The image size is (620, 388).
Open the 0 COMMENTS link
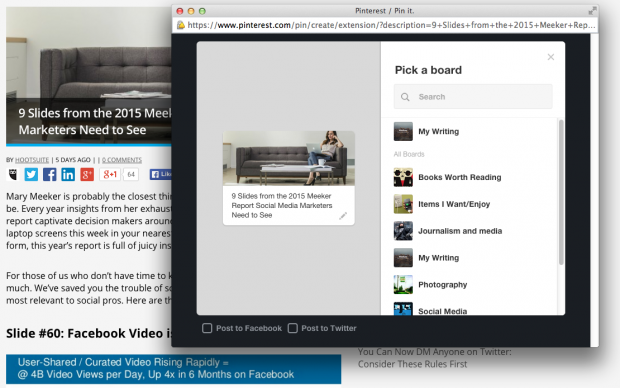point(122,160)
